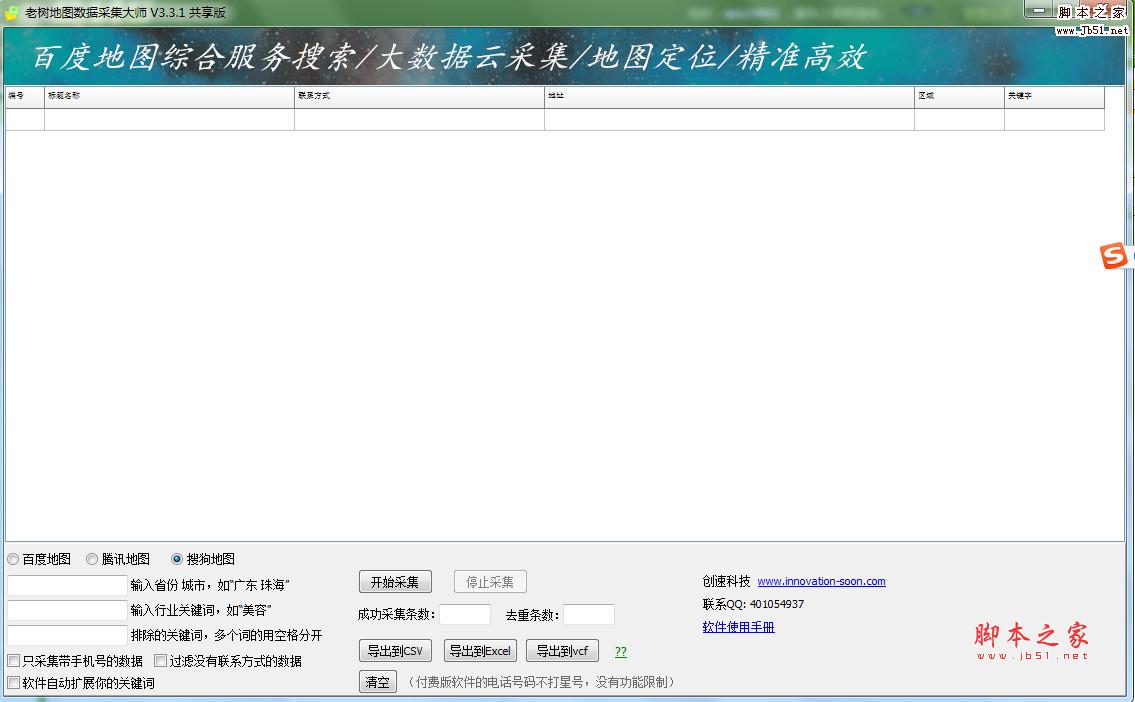The image size is (1135, 702).
Task: Focus the province and city input field
Action: point(67,585)
